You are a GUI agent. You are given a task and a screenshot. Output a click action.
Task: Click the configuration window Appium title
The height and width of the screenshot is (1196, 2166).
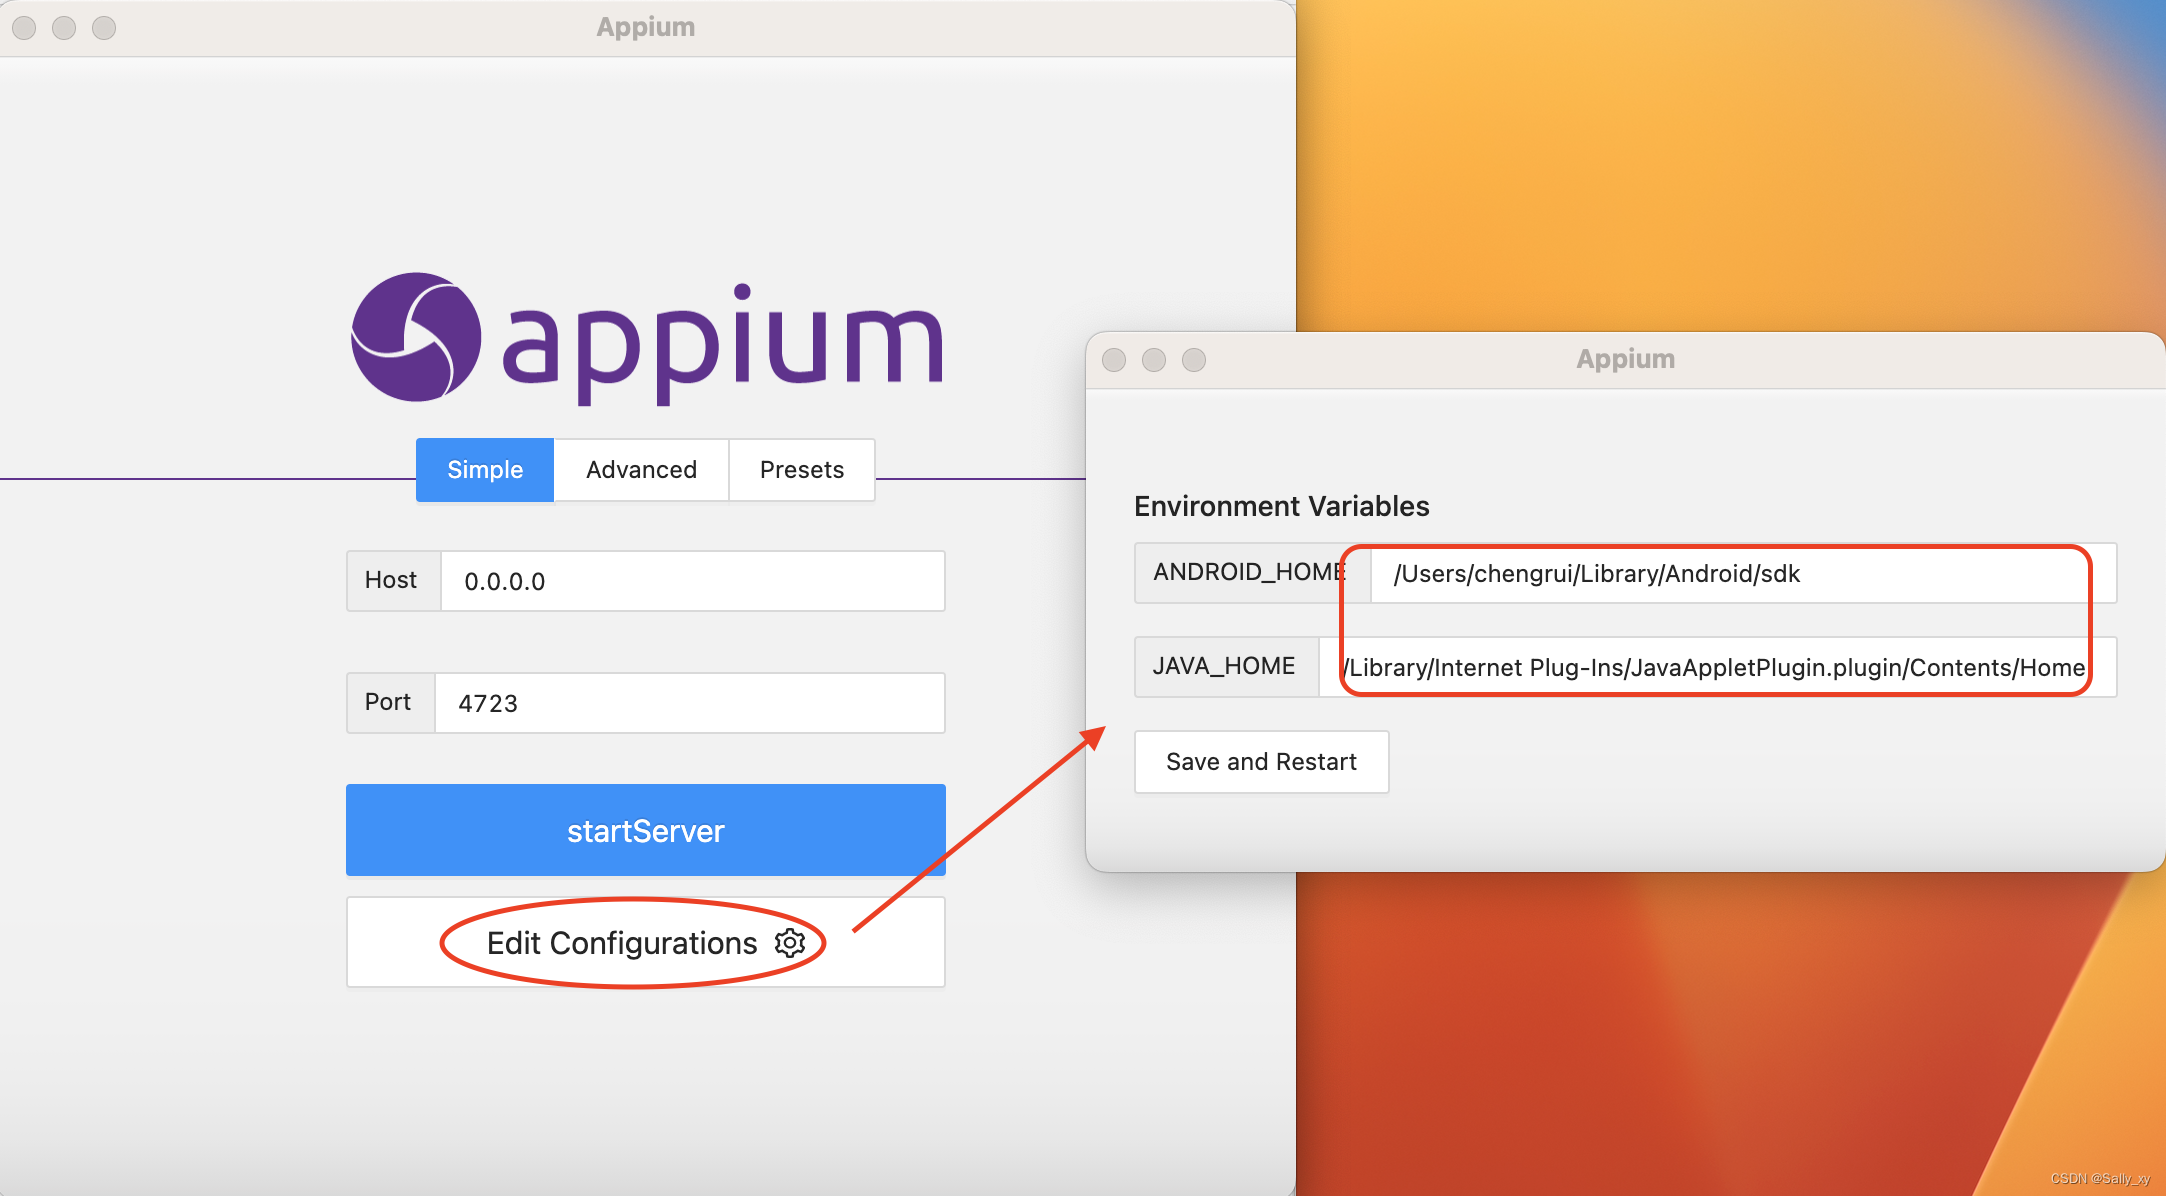click(1626, 359)
